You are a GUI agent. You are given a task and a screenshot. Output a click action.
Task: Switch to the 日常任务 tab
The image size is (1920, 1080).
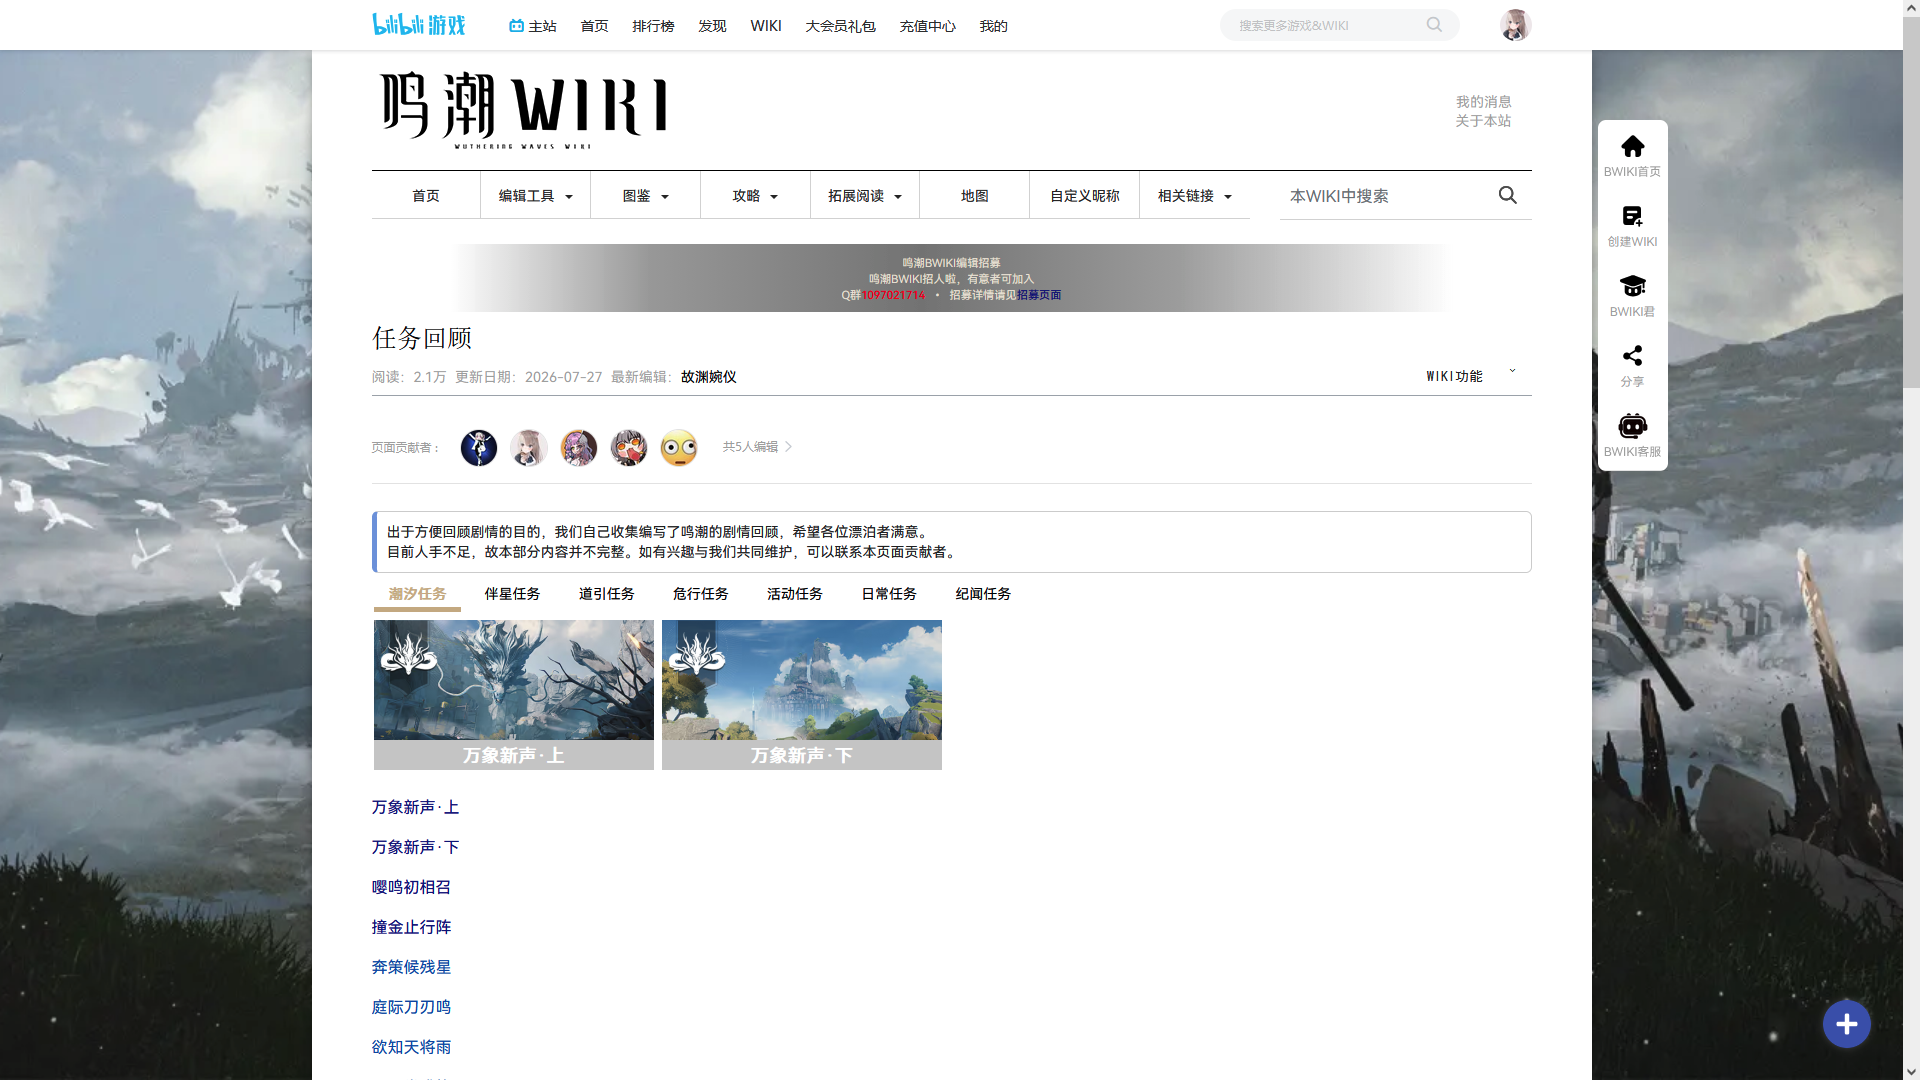(889, 594)
